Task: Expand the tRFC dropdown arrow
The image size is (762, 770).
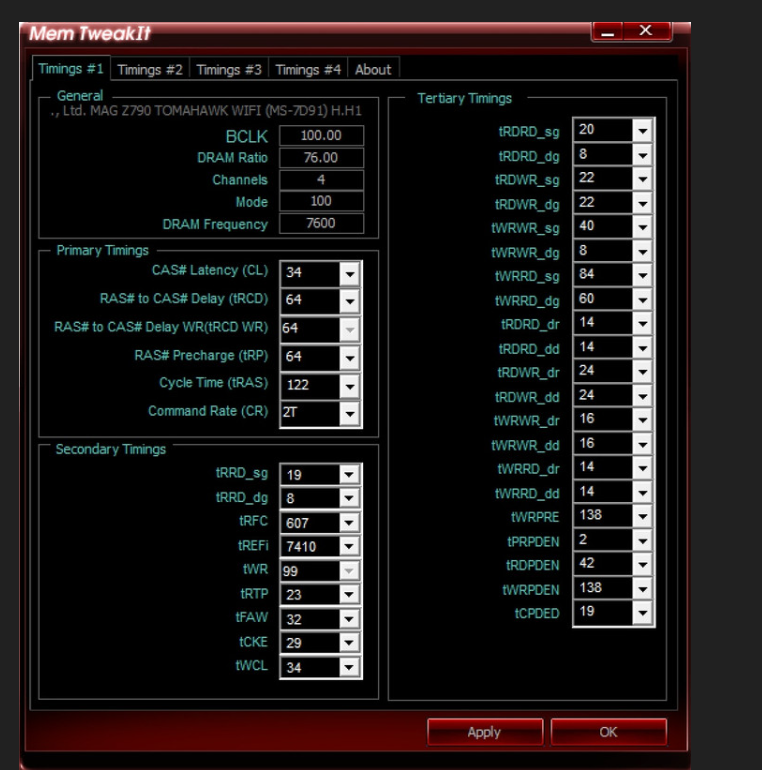Action: click(348, 523)
